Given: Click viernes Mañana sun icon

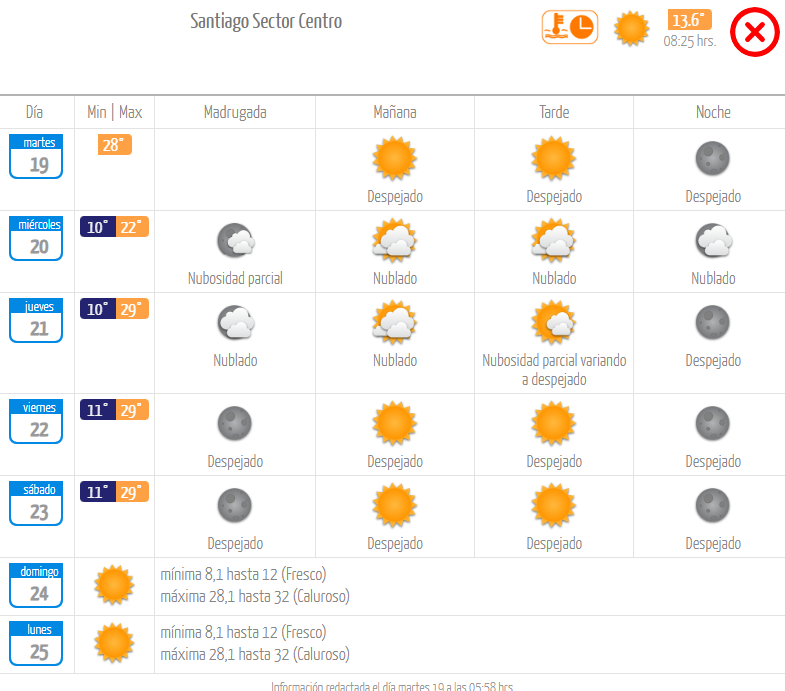Looking at the screenshot, I should (395, 423).
